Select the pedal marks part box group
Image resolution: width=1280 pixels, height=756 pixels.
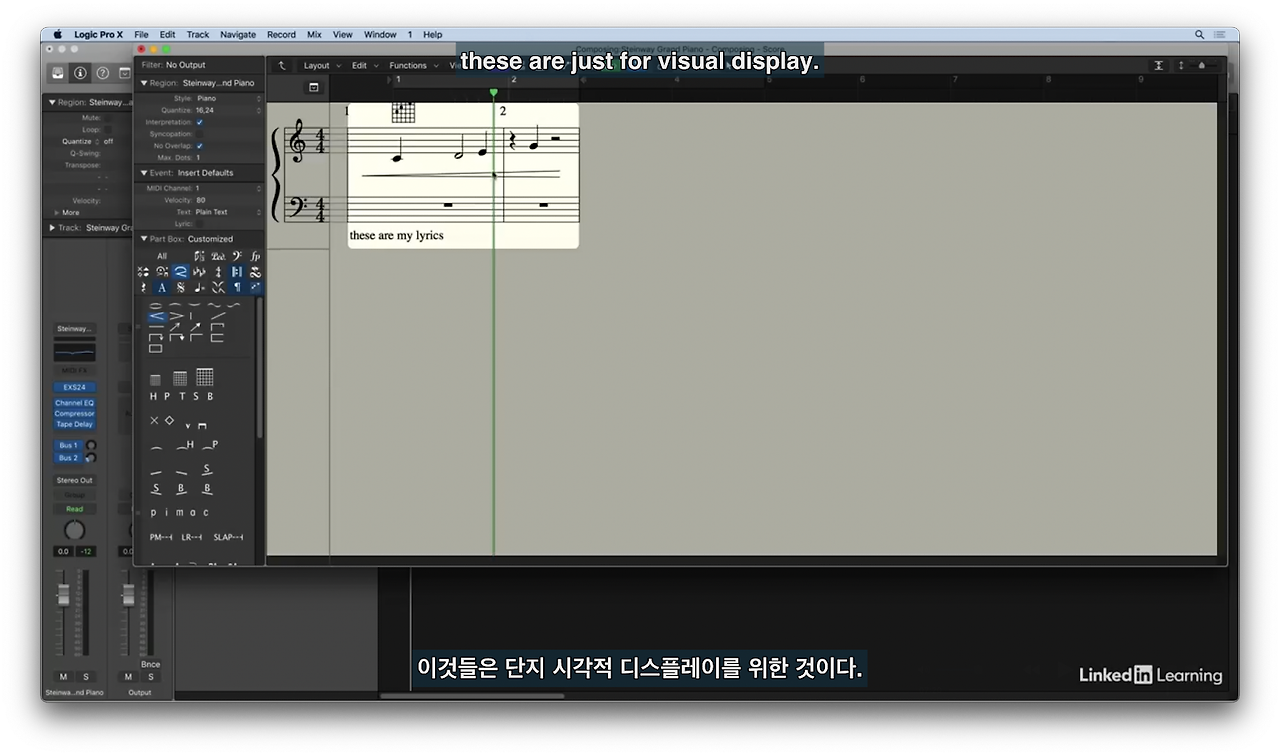(x=218, y=256)
